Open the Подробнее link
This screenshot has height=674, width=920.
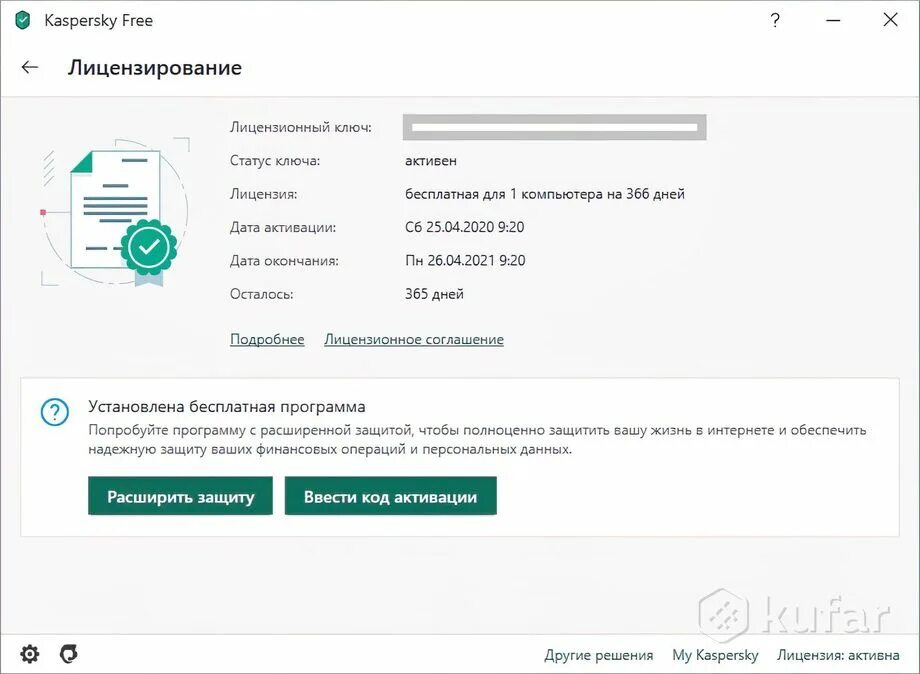pyautogui.click(x=267, y=339)
